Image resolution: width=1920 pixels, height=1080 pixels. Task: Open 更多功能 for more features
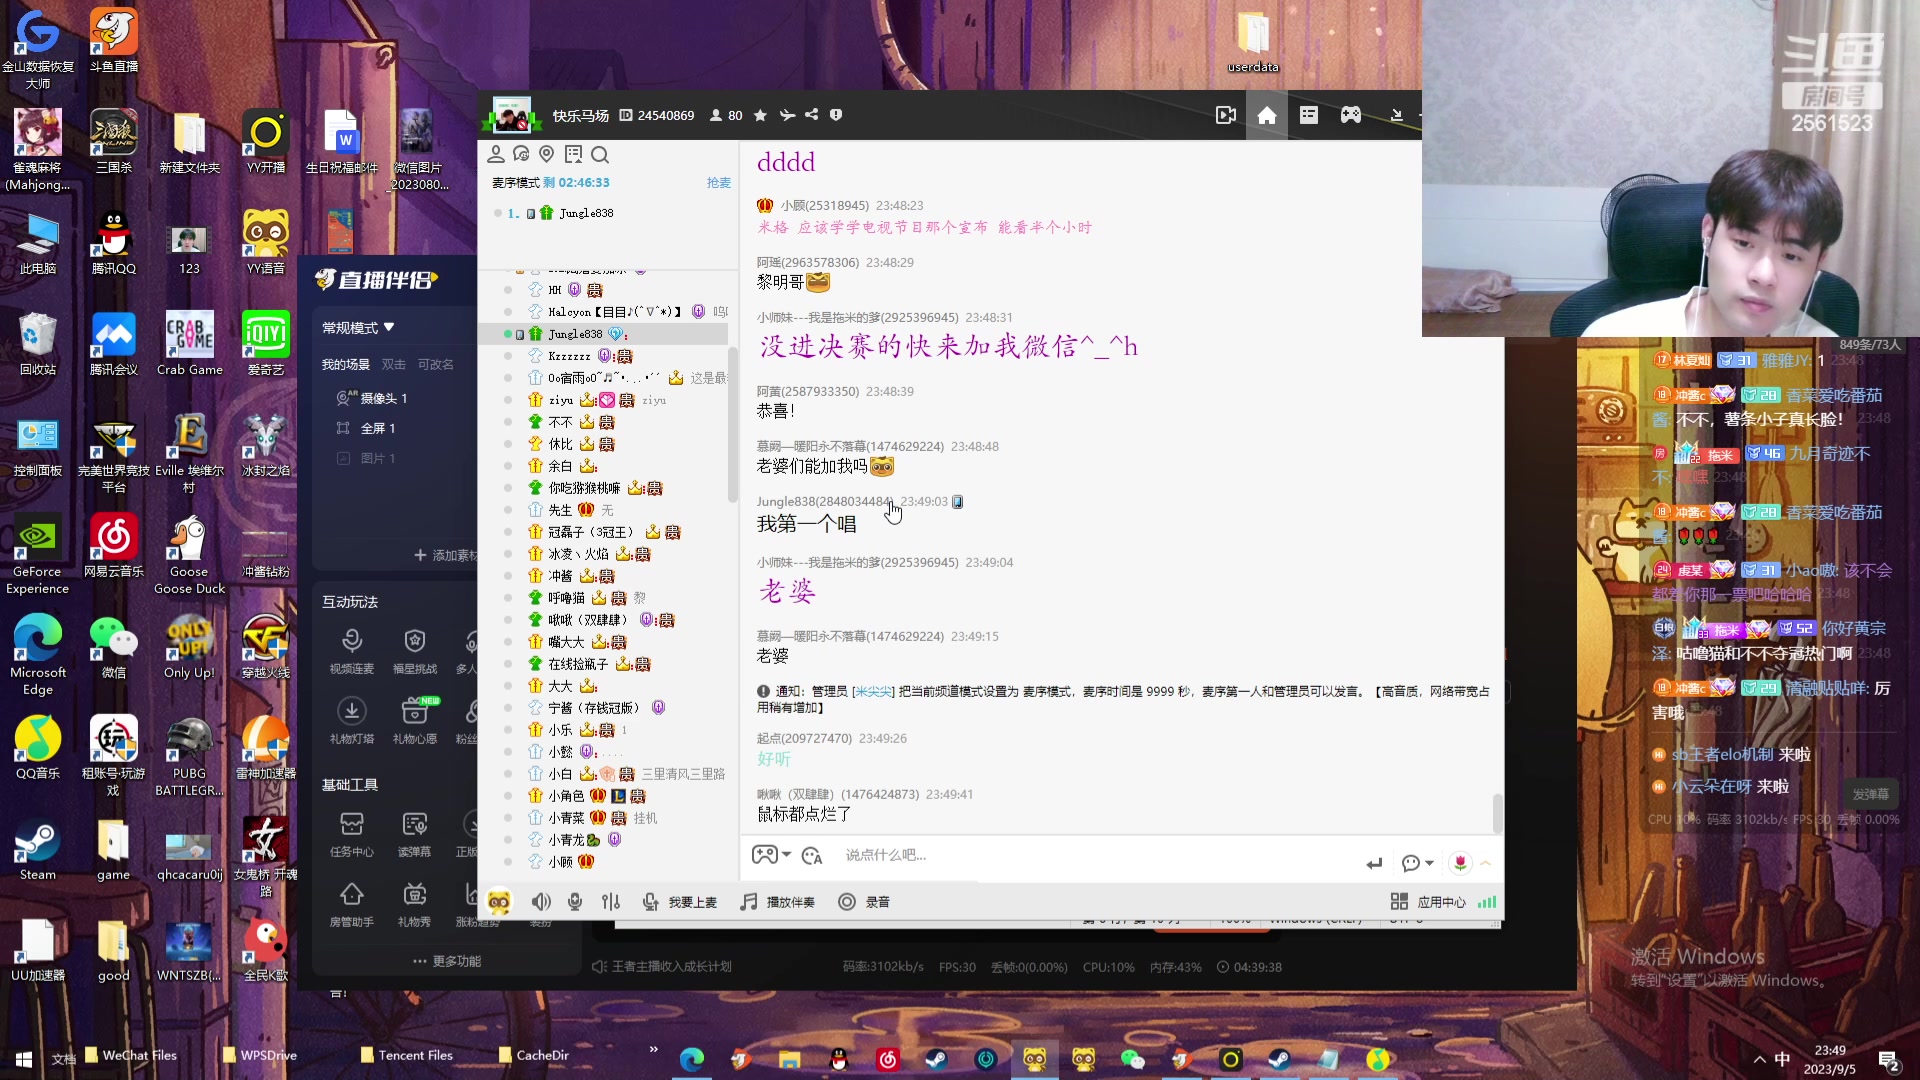pos(448,960)
